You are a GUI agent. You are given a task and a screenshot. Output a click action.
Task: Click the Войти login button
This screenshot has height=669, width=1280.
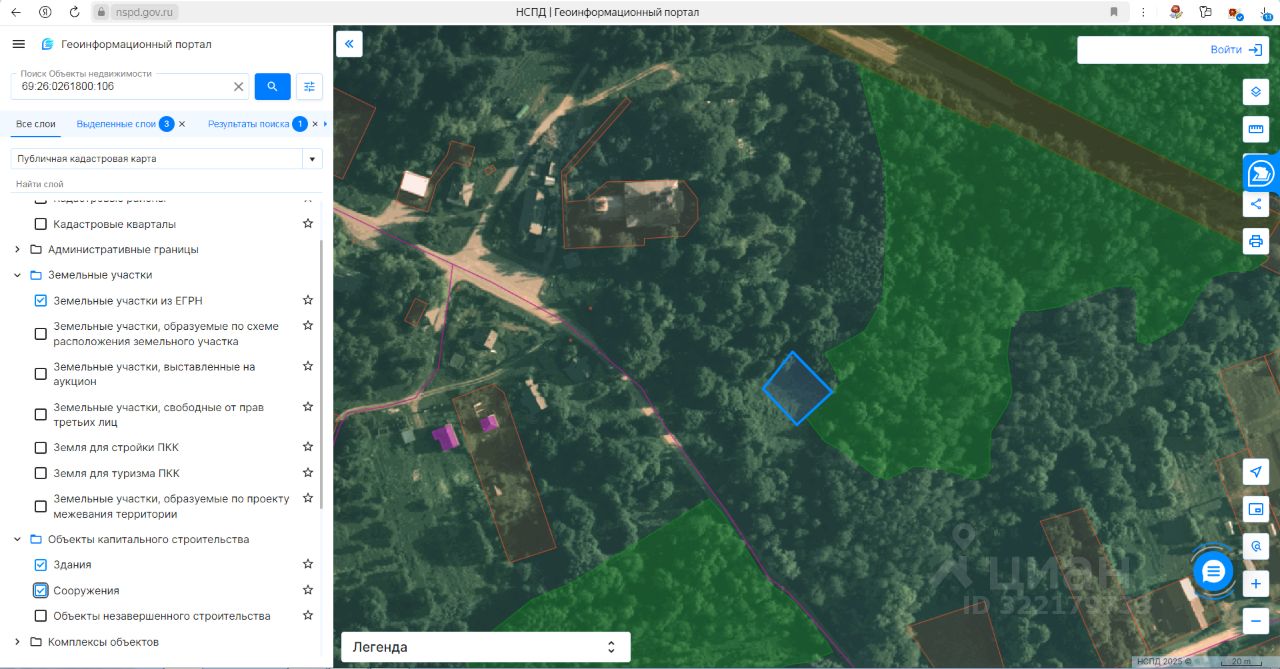1237,50
